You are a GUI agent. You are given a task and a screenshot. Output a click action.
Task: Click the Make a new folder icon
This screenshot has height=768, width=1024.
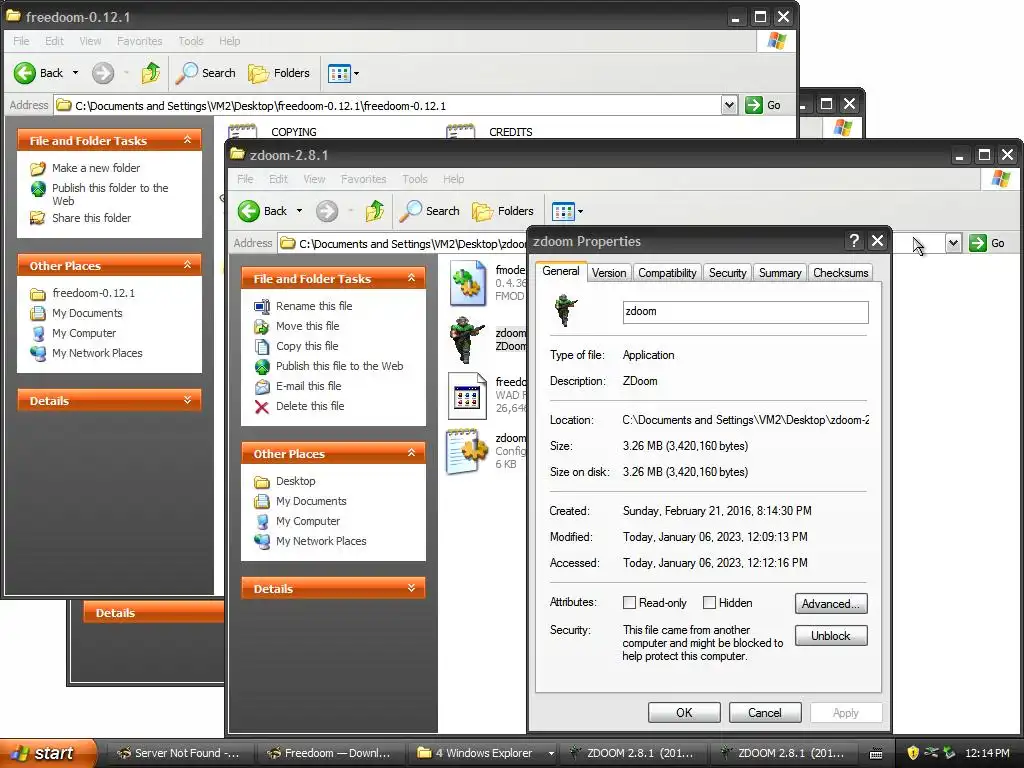pyautogui.click(x=38, y=168)
